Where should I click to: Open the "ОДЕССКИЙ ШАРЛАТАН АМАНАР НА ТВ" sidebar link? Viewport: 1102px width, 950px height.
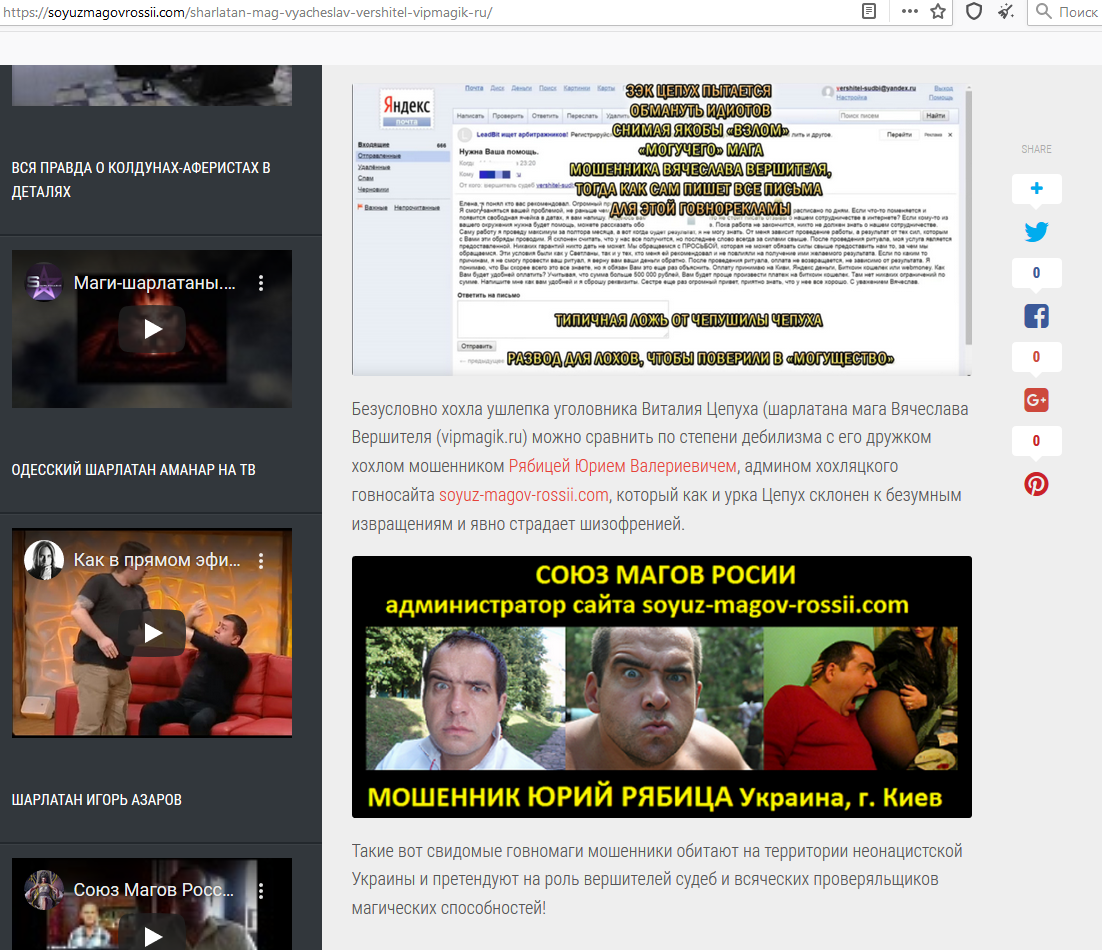pyautogui.click(x=134, y=469)
